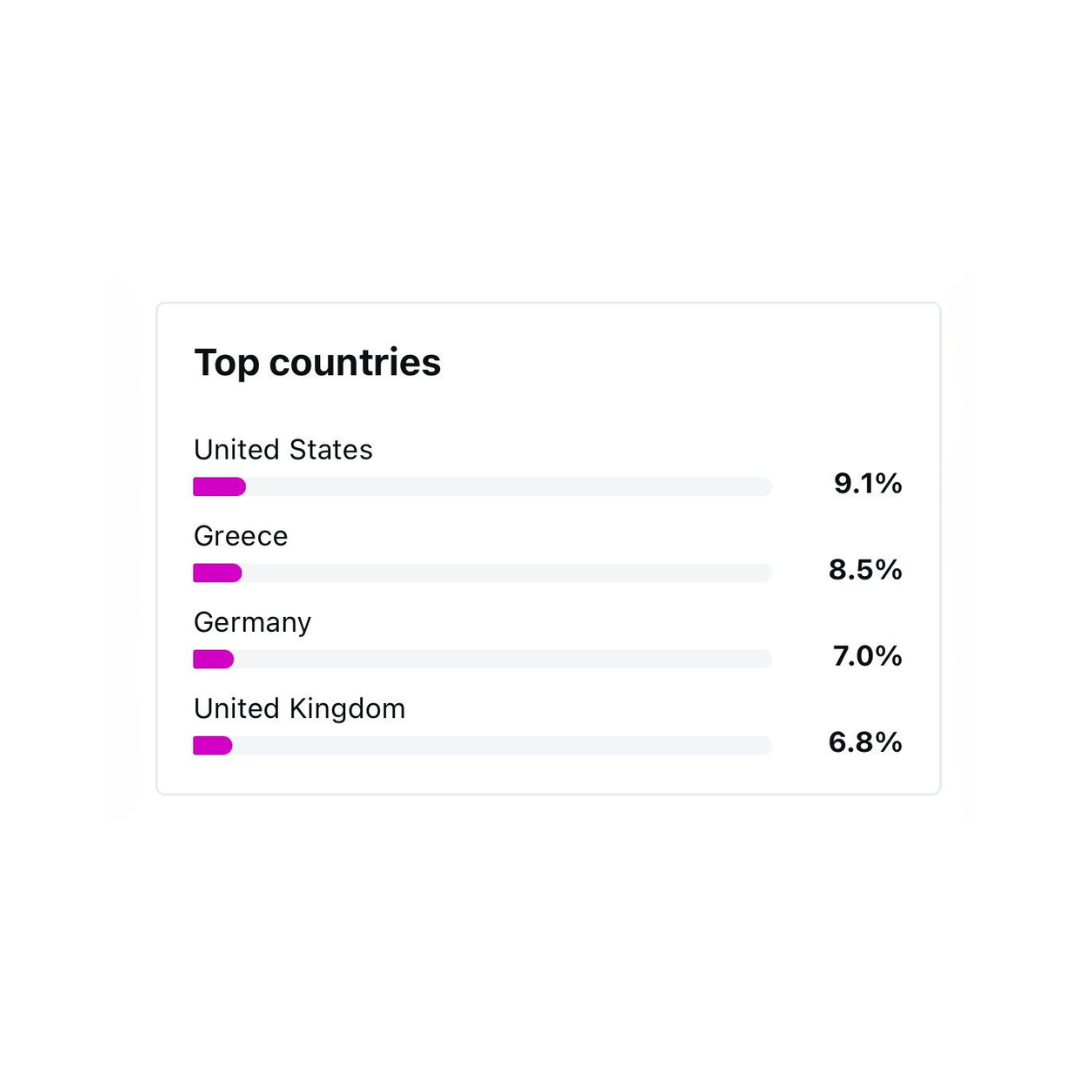Click the magenta fill of the Greece bar
Image resolution: width=1080 pixels, height=1080 pixels.
[x=217, y=573]
